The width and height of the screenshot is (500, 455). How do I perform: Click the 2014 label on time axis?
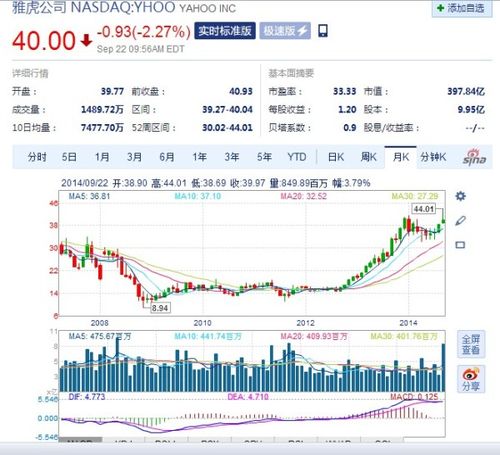point(408,323)
